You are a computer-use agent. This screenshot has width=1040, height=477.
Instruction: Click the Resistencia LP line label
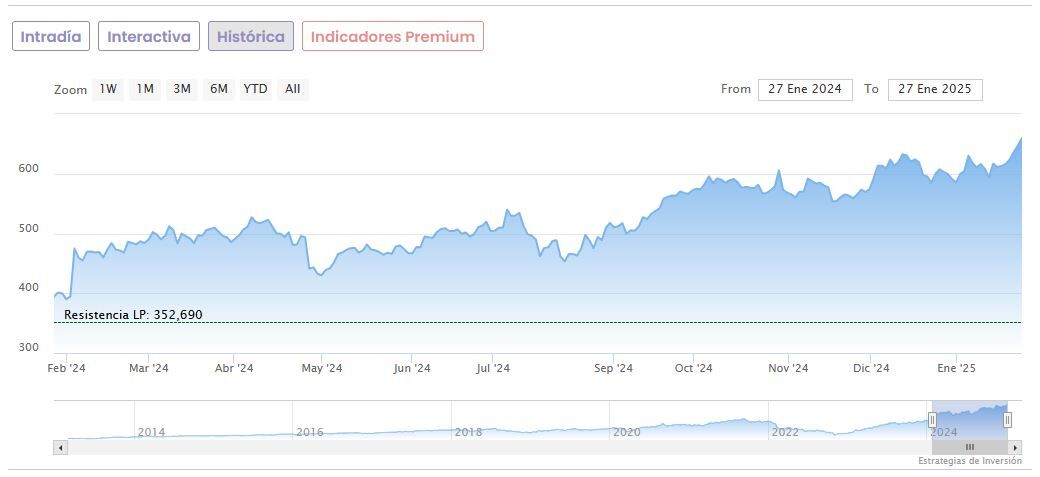[133, 315]
